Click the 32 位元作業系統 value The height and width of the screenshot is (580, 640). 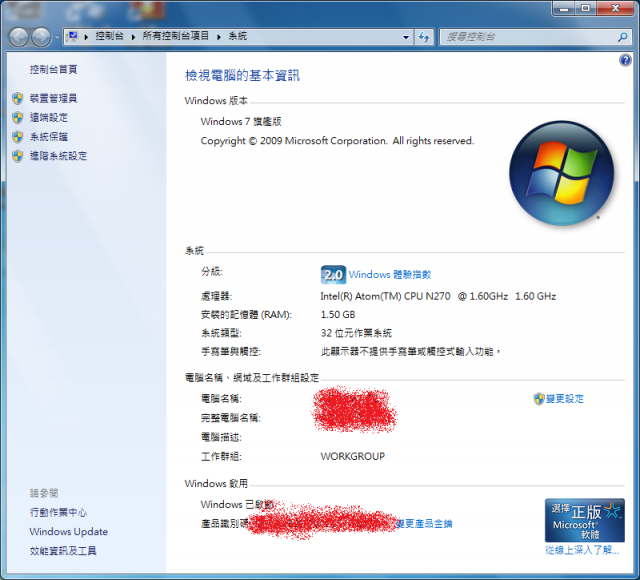click(x=356, y=333)
